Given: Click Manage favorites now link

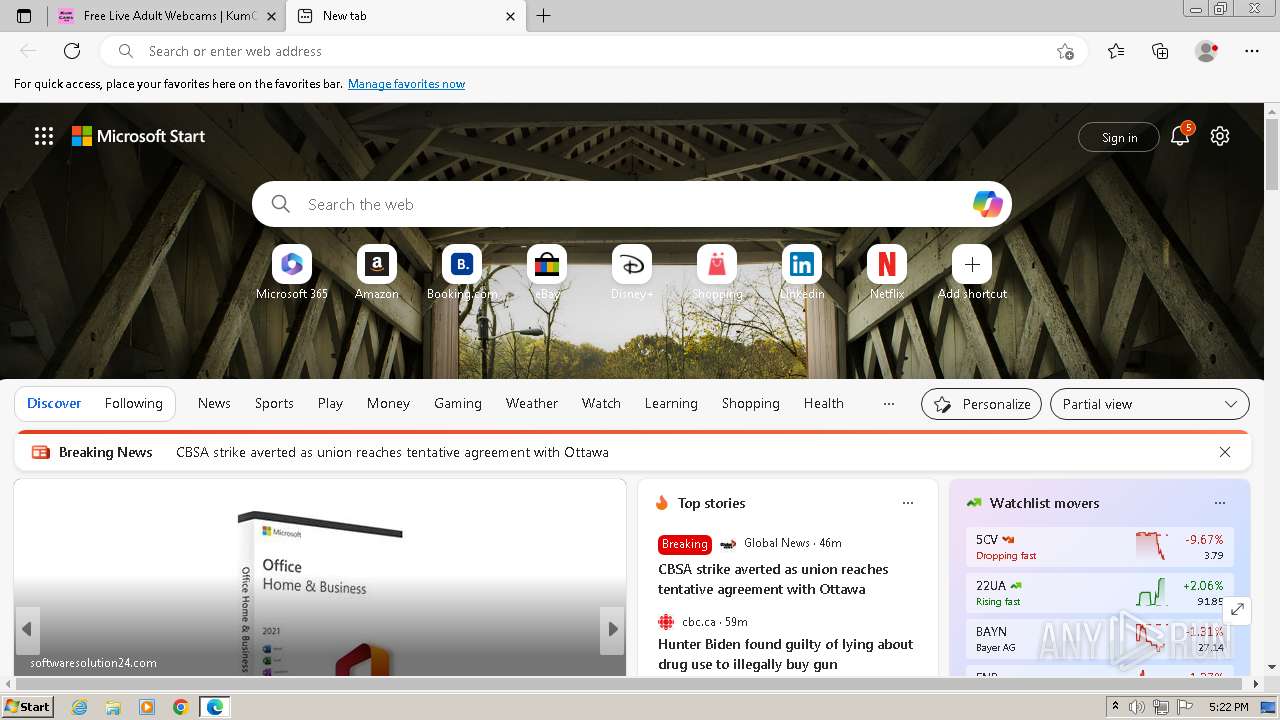Looking at the screenshot, I should click(406, 84).
